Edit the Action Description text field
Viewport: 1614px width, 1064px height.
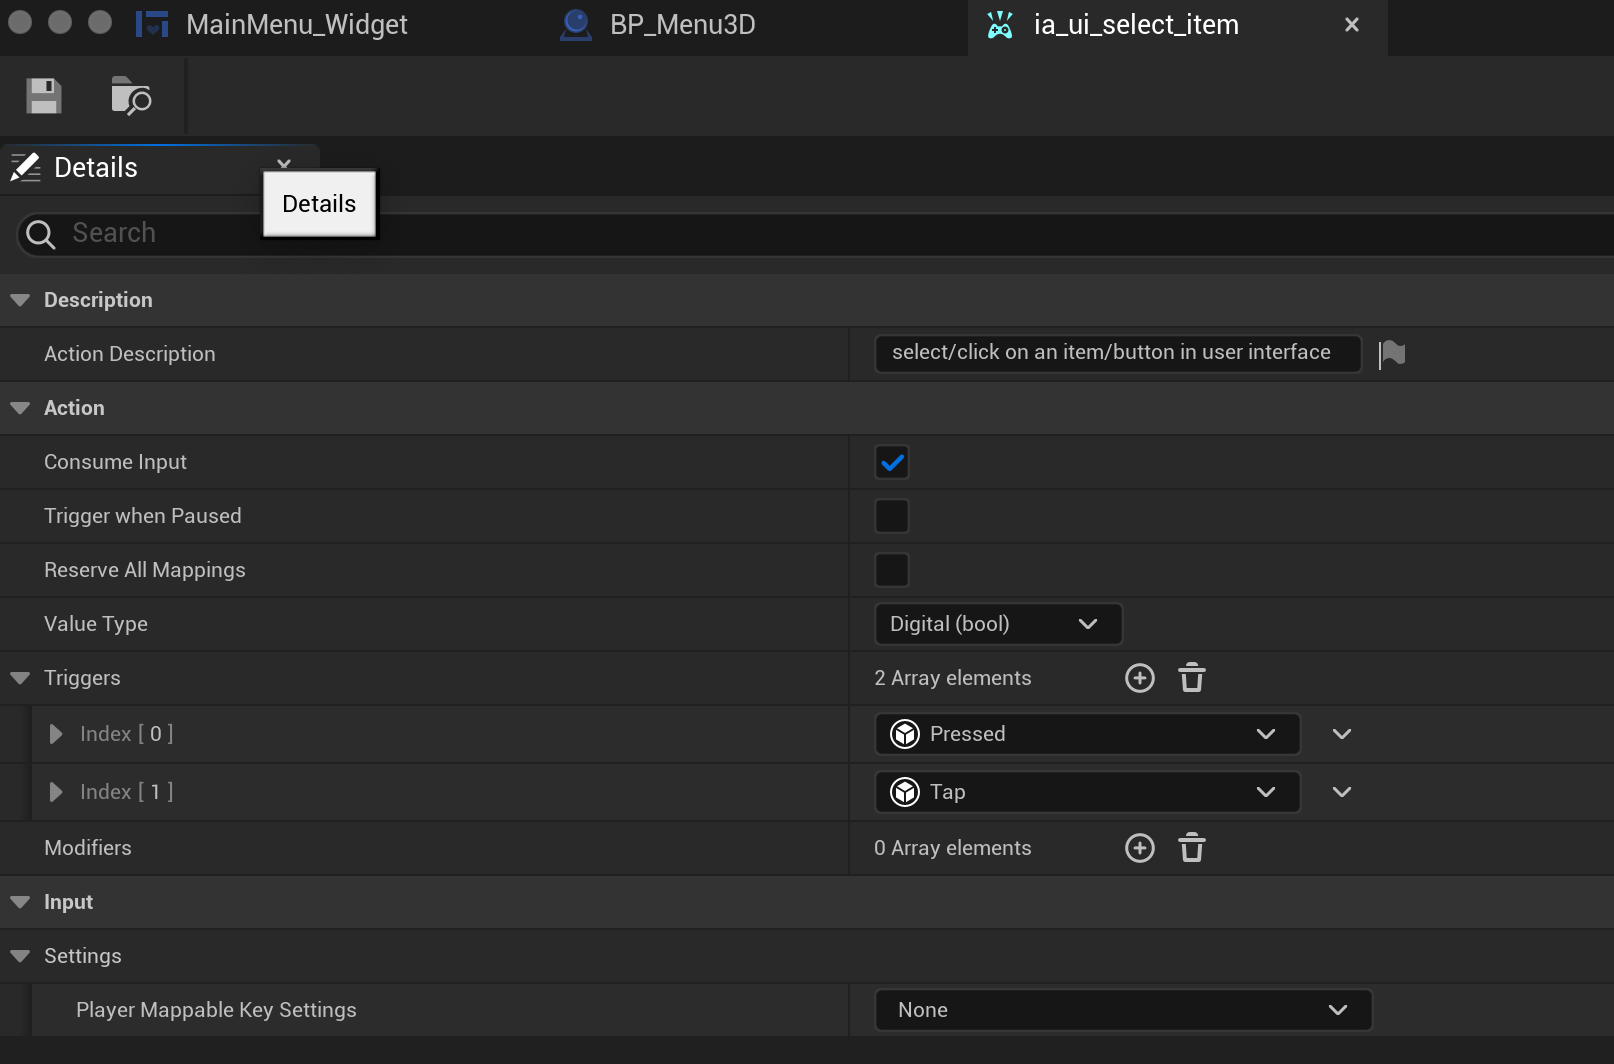1118,353
